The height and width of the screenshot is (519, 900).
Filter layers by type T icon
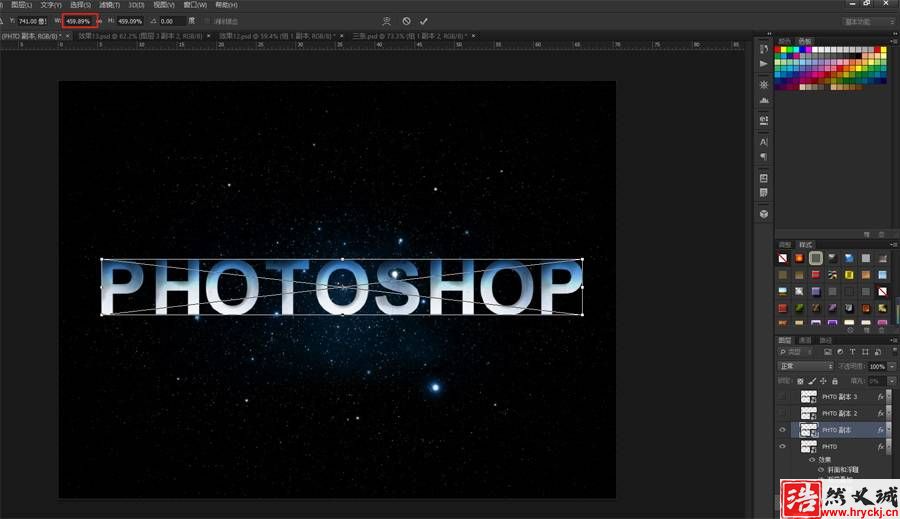[x=852, y=352]
